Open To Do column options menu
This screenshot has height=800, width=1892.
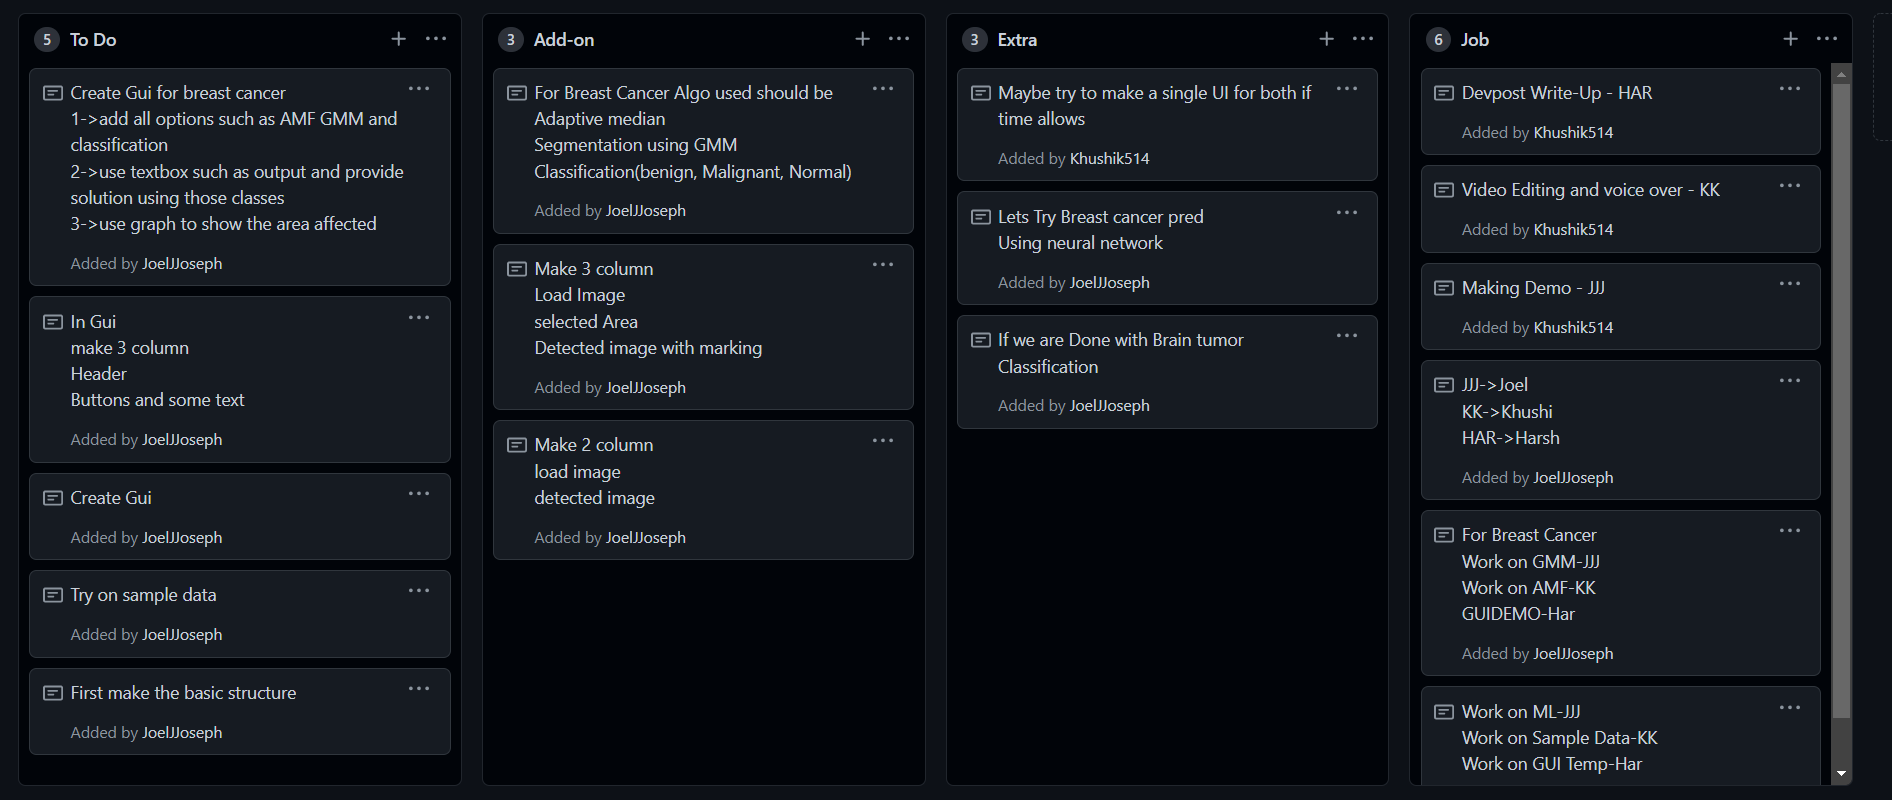tap(436, 39)
